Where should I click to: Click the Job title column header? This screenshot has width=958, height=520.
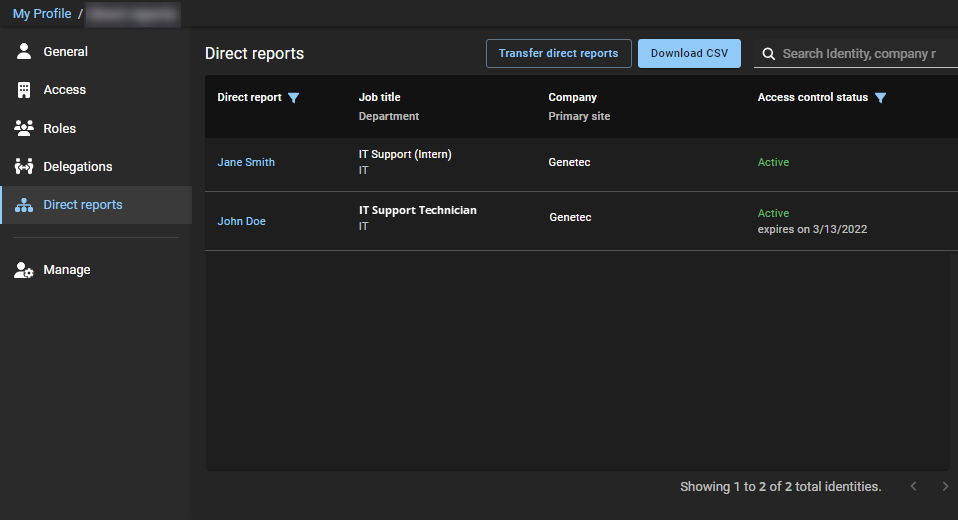[x=379, y=97]
